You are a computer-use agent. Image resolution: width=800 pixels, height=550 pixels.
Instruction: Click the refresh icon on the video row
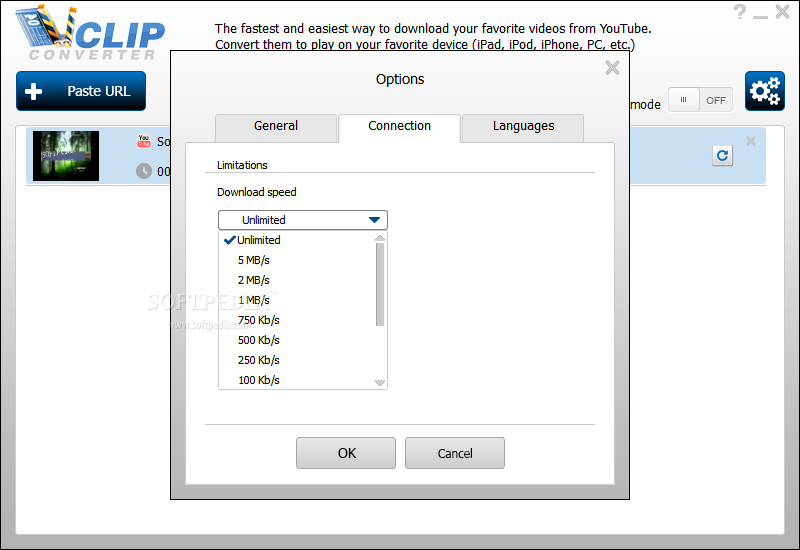(722, 156)
